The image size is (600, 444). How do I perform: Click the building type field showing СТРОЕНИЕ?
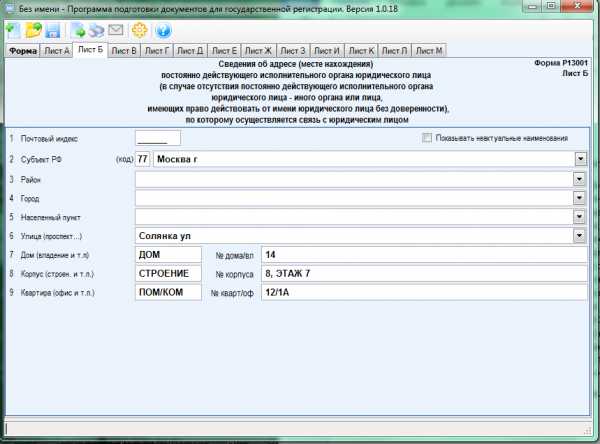pyautogui.click(x=168, y=274)
